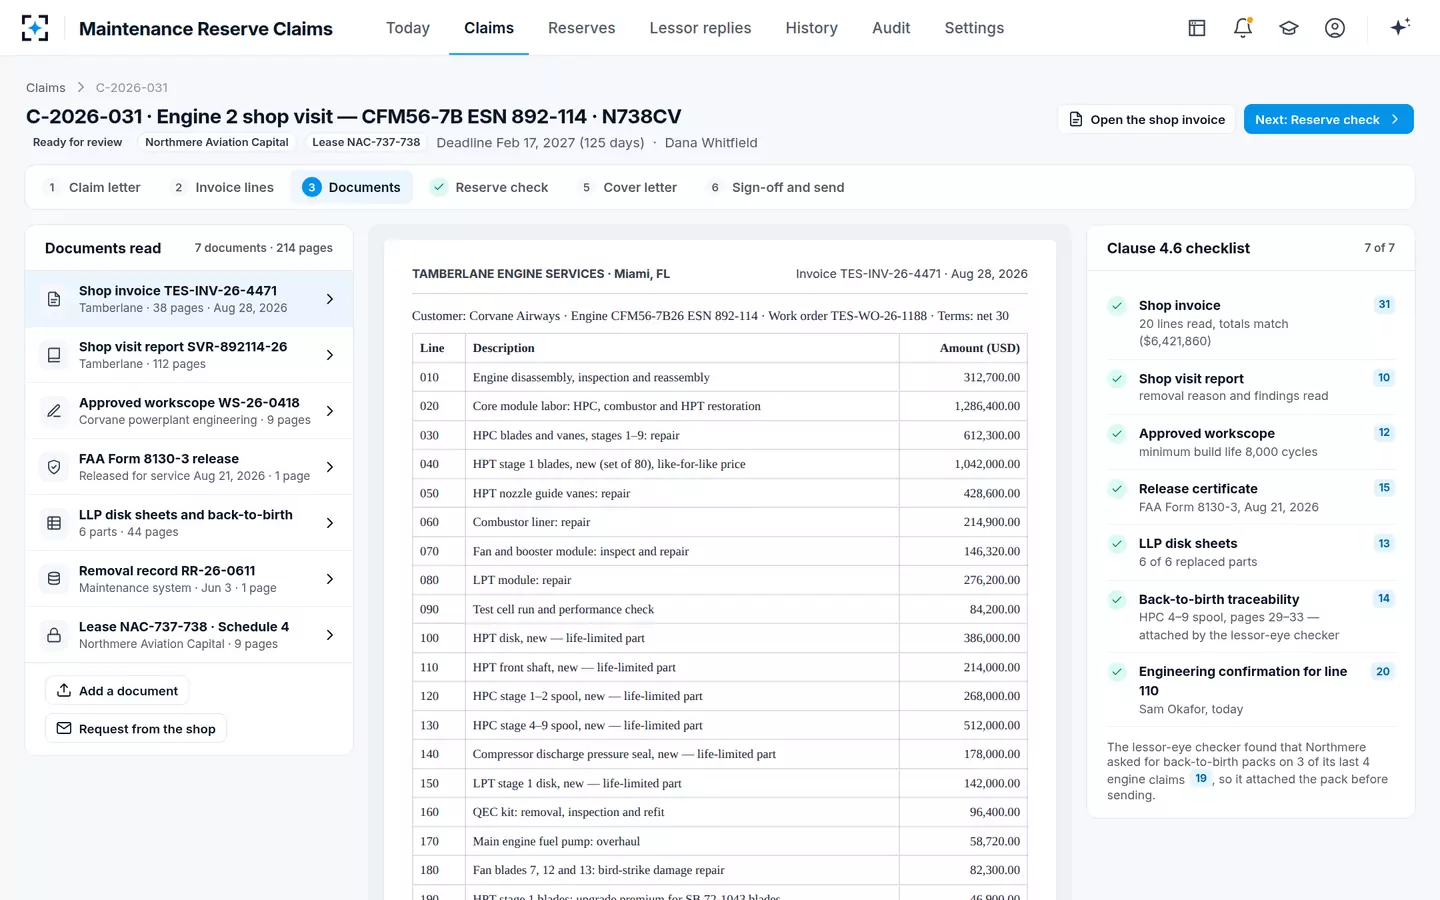The height and width of the screenshot is (900, 1440).
Task: Click the Release certificate checklist checkmark
Action: click(x=1117, y=489)
